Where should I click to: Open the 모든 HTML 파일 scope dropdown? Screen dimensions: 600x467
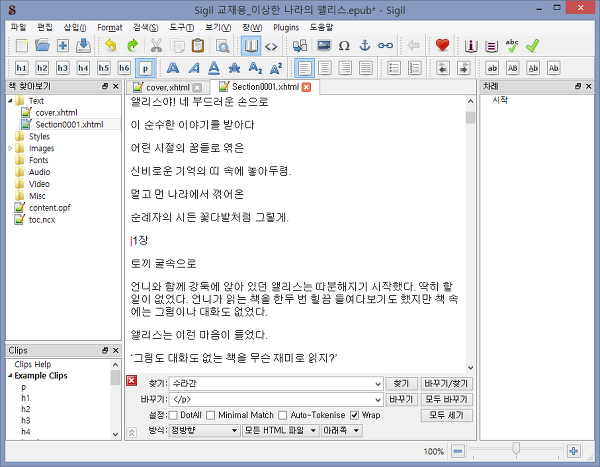pyautogui.click(x=281, y=430)
